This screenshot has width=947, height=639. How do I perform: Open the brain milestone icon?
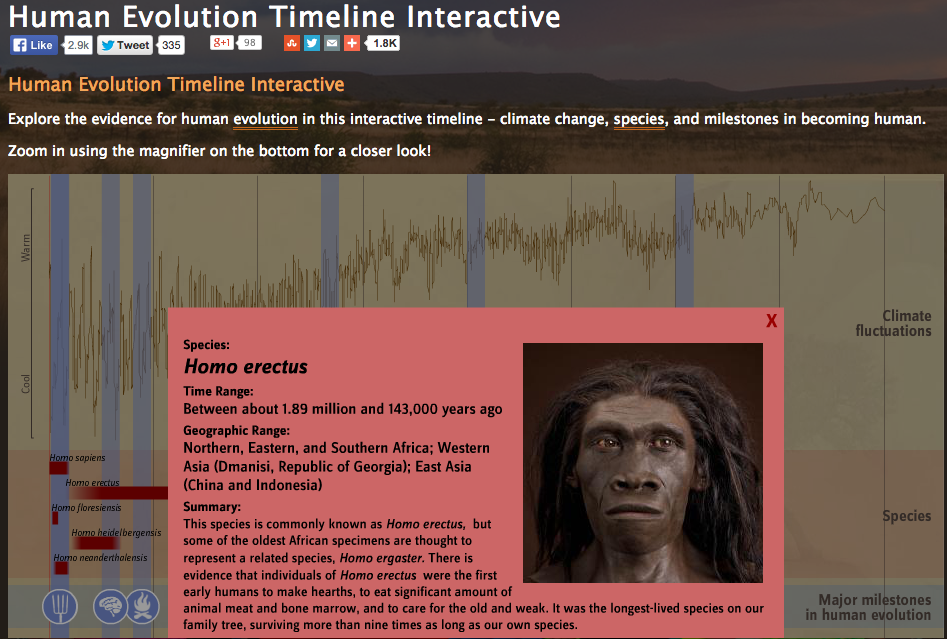click(110, 606)
